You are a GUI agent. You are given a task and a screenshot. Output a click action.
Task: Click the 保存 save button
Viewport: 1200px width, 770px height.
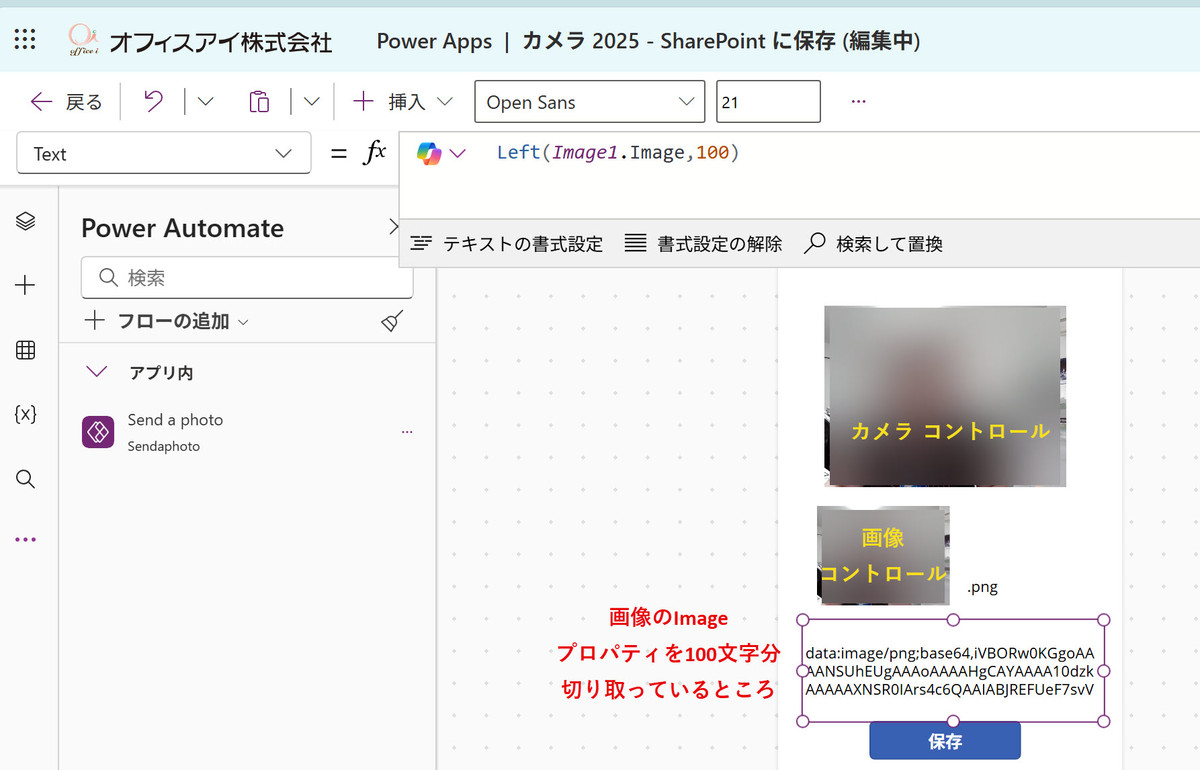(x=945, y=741)
